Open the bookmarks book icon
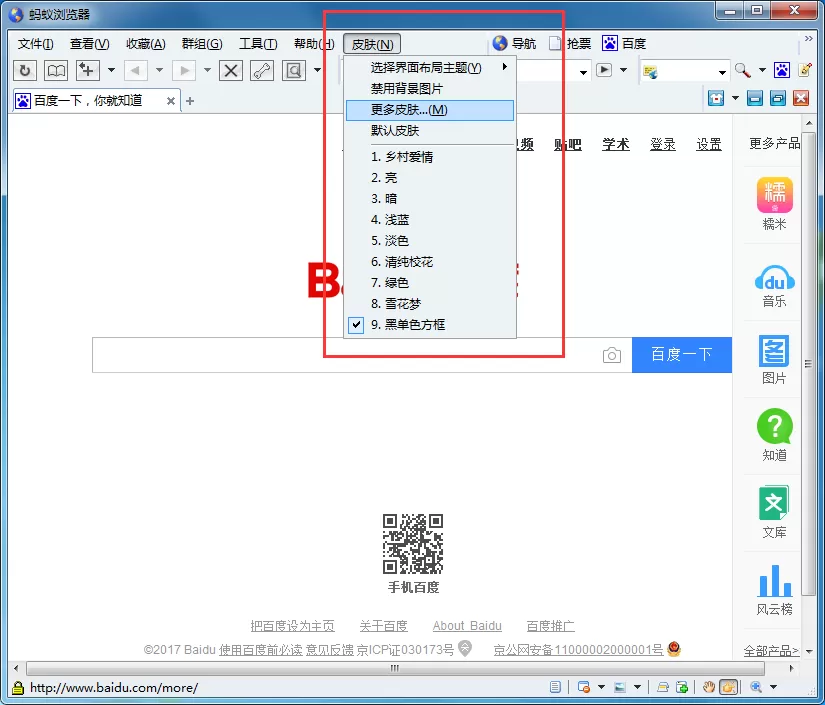Viewport: 825px width, 705px height. pos(56,70)
